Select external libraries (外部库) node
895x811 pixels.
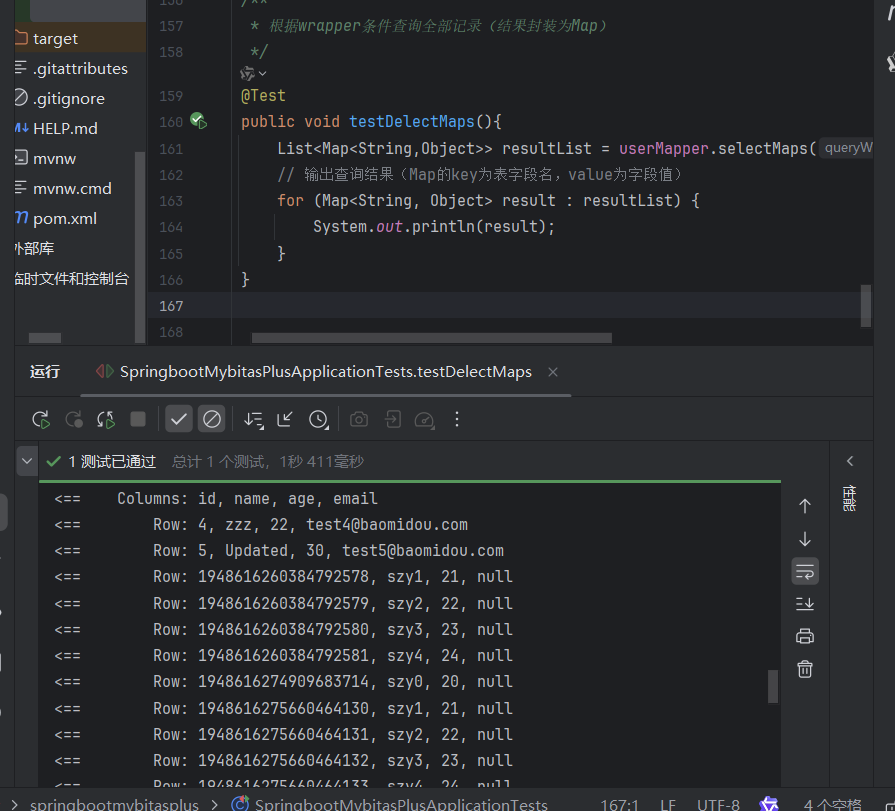point(34,249)
